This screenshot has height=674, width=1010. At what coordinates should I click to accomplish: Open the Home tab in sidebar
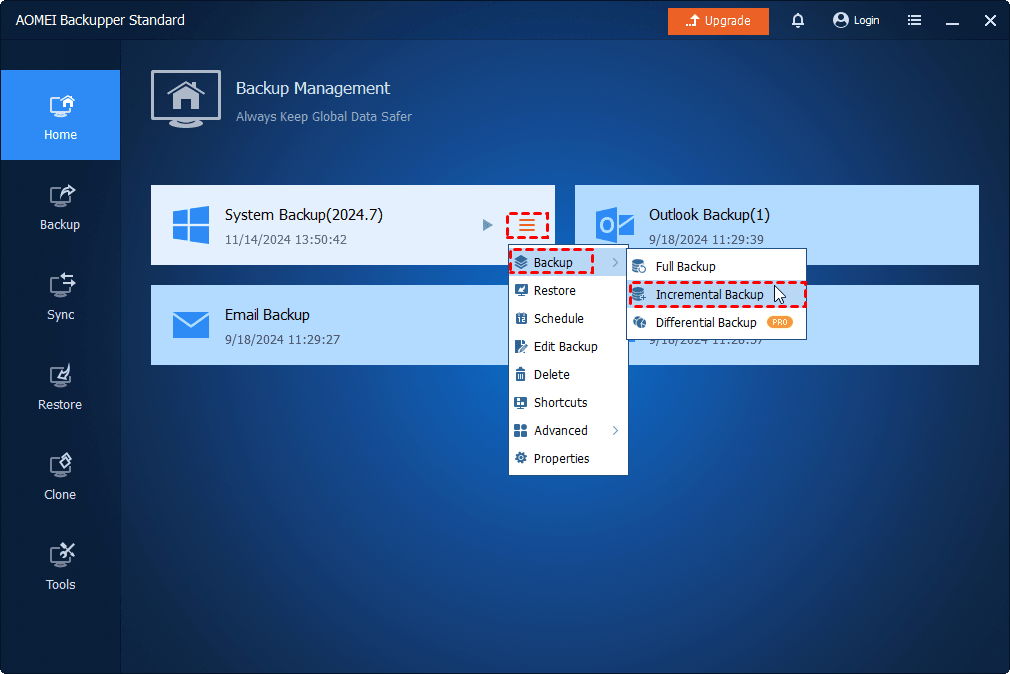pos(61,115)
